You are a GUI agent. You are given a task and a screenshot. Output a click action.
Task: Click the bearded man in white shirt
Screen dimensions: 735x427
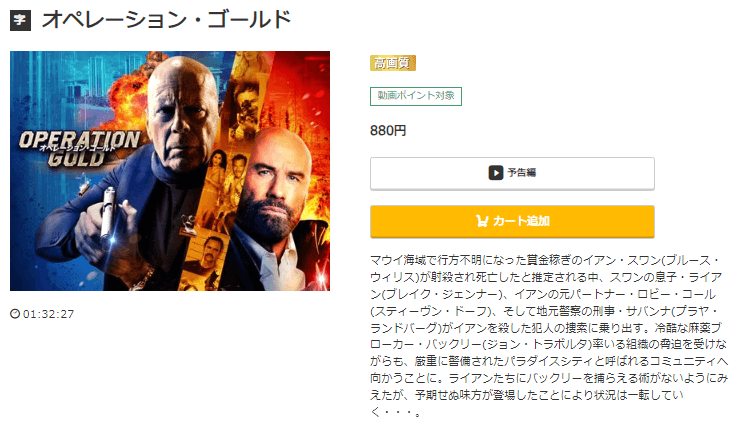(274, 211)
